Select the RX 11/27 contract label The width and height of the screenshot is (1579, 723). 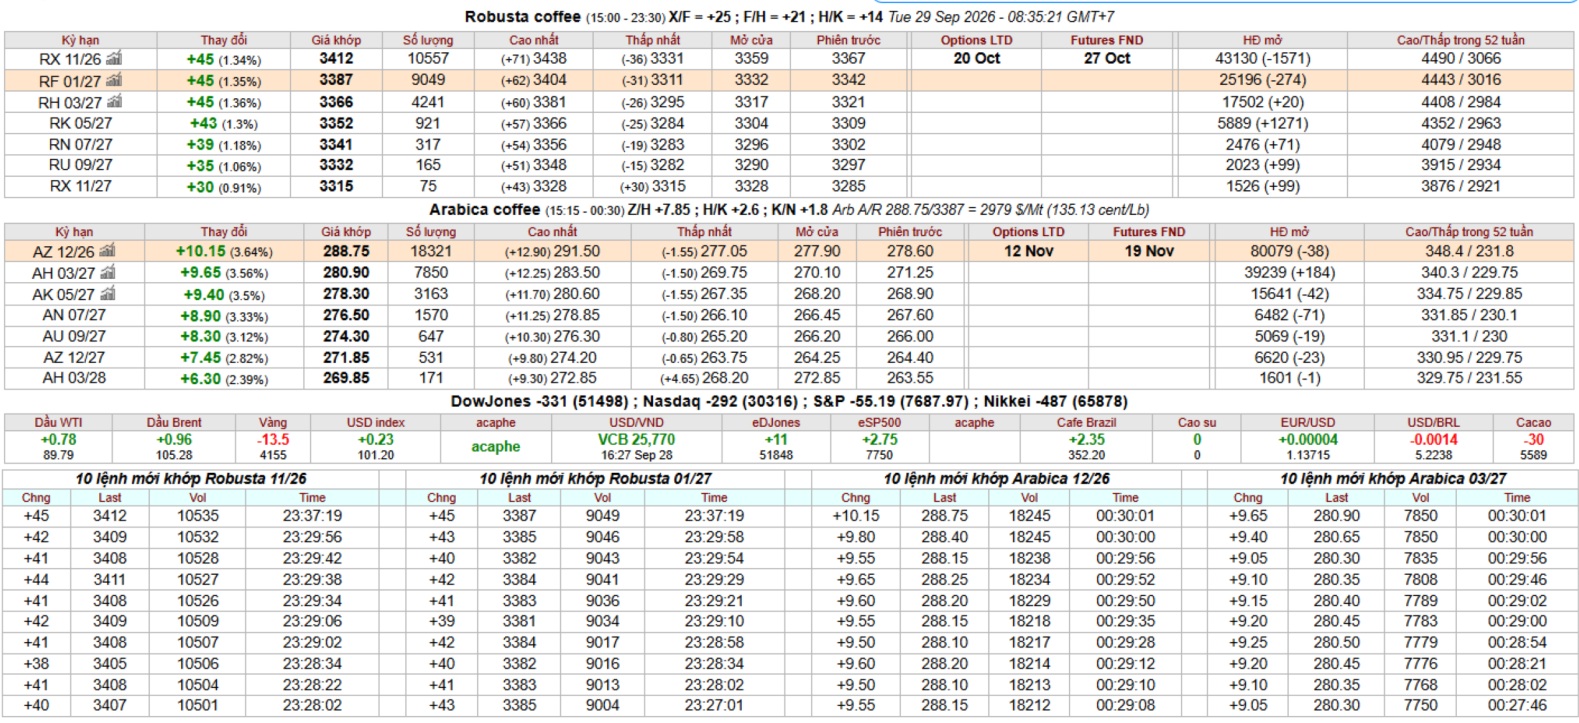(x=80, y=186)
